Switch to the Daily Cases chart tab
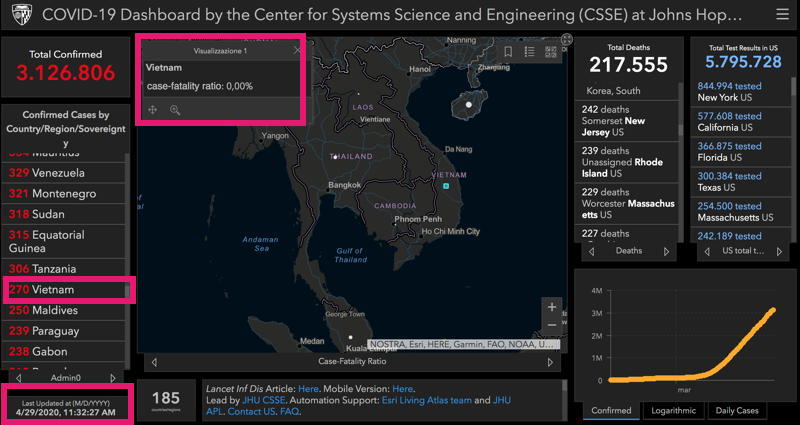 (737, 411)
